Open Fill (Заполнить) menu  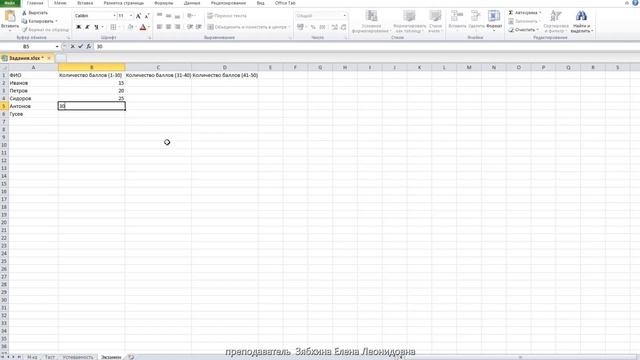[x=524, y=21]
